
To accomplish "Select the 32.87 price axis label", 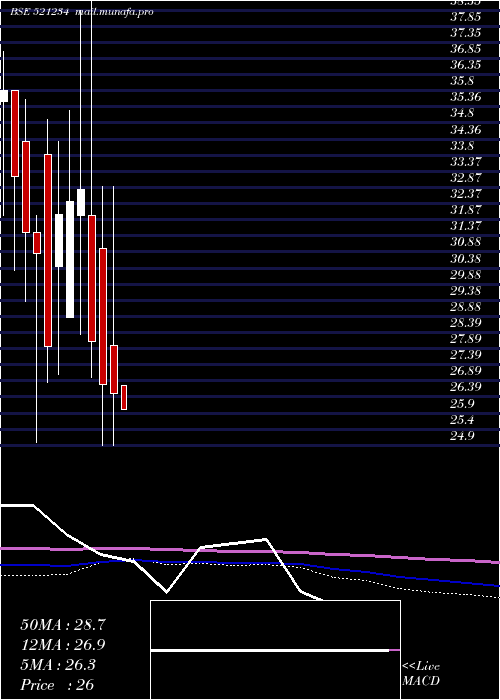I will [466, 178].
